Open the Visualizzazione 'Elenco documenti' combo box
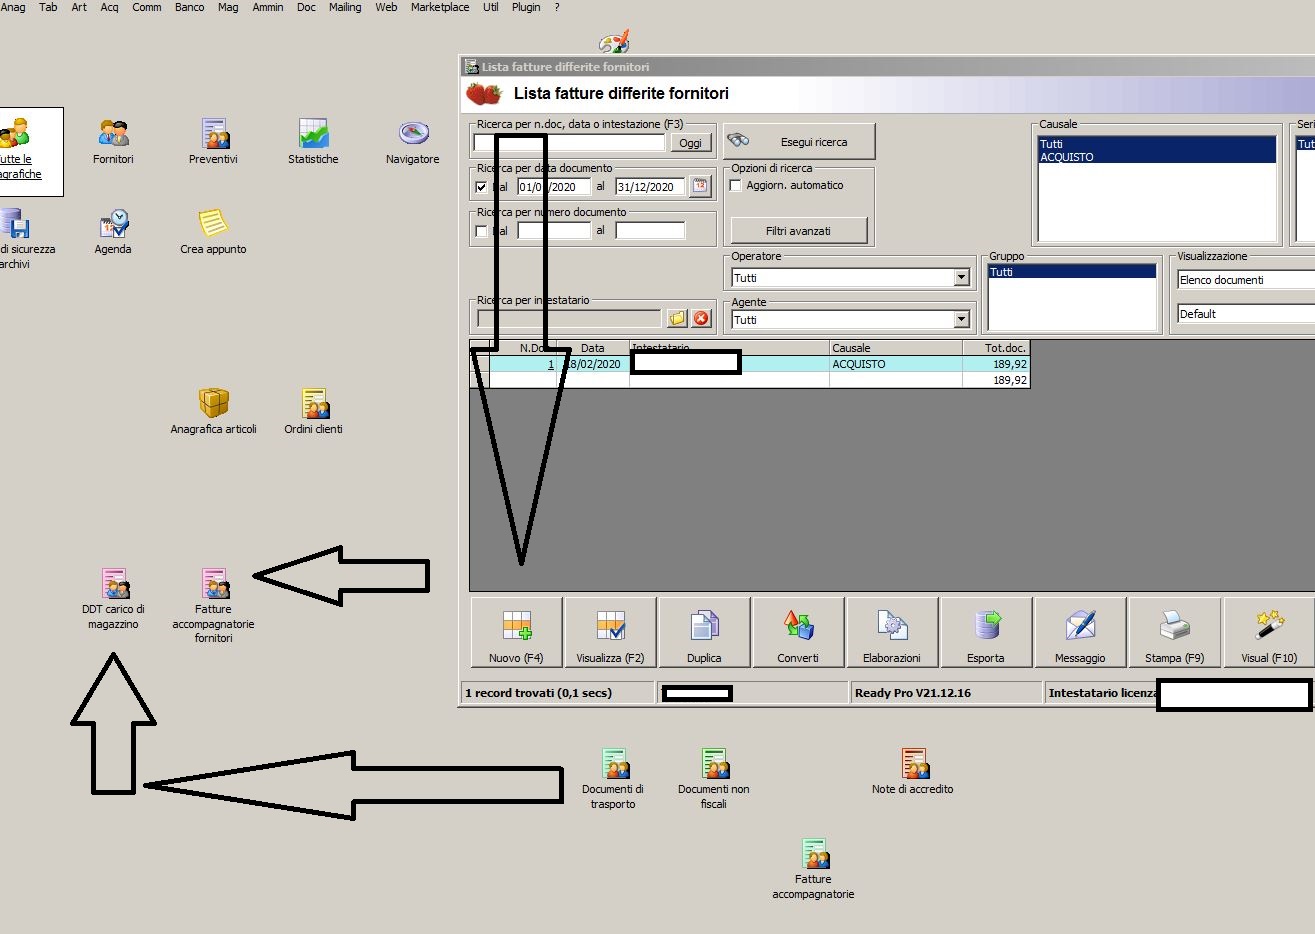 [x=1246, y=280]
